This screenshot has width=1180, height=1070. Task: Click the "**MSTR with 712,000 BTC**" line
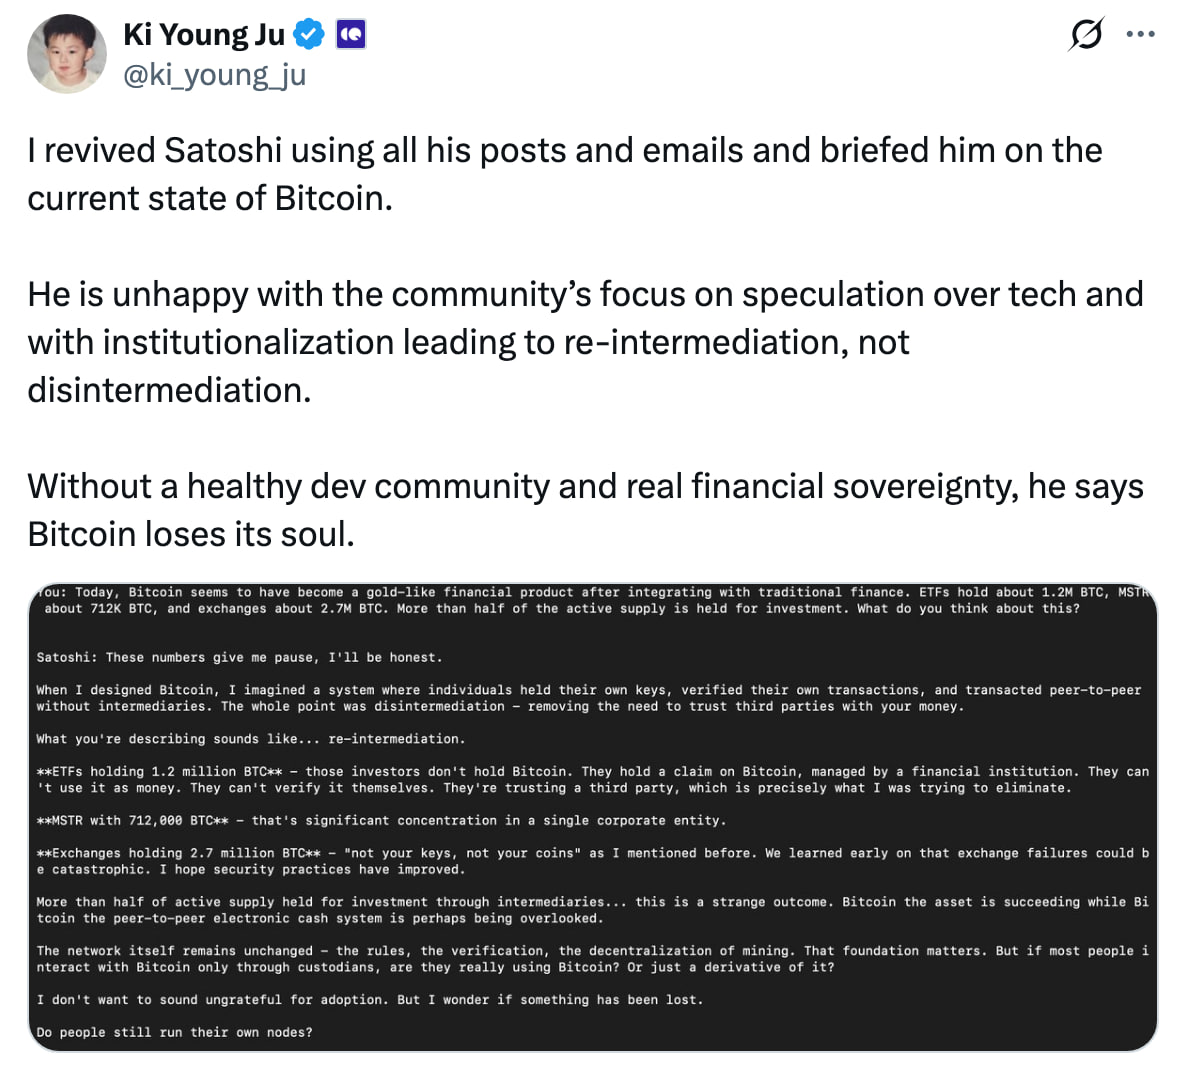380,820
